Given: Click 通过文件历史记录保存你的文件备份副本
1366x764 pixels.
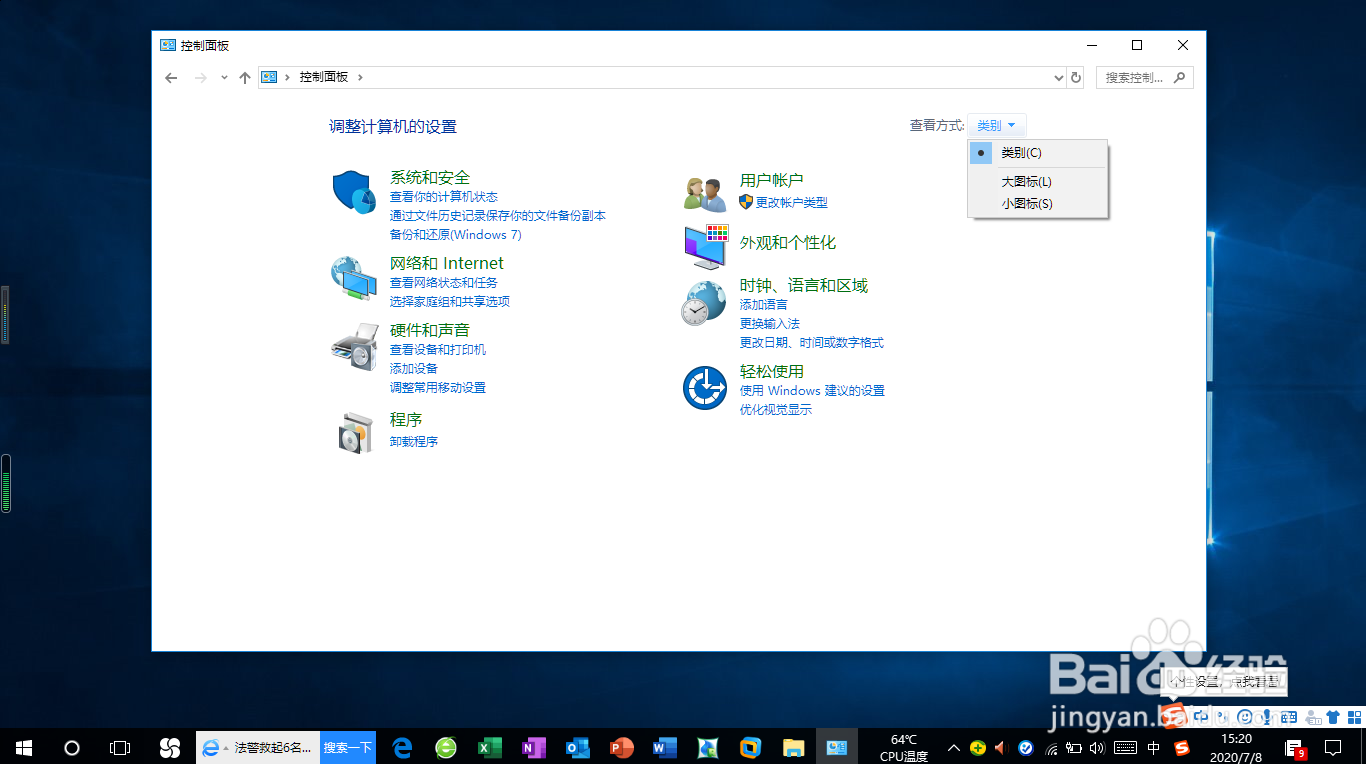Looking at the screenshot, I should (498, 216).
